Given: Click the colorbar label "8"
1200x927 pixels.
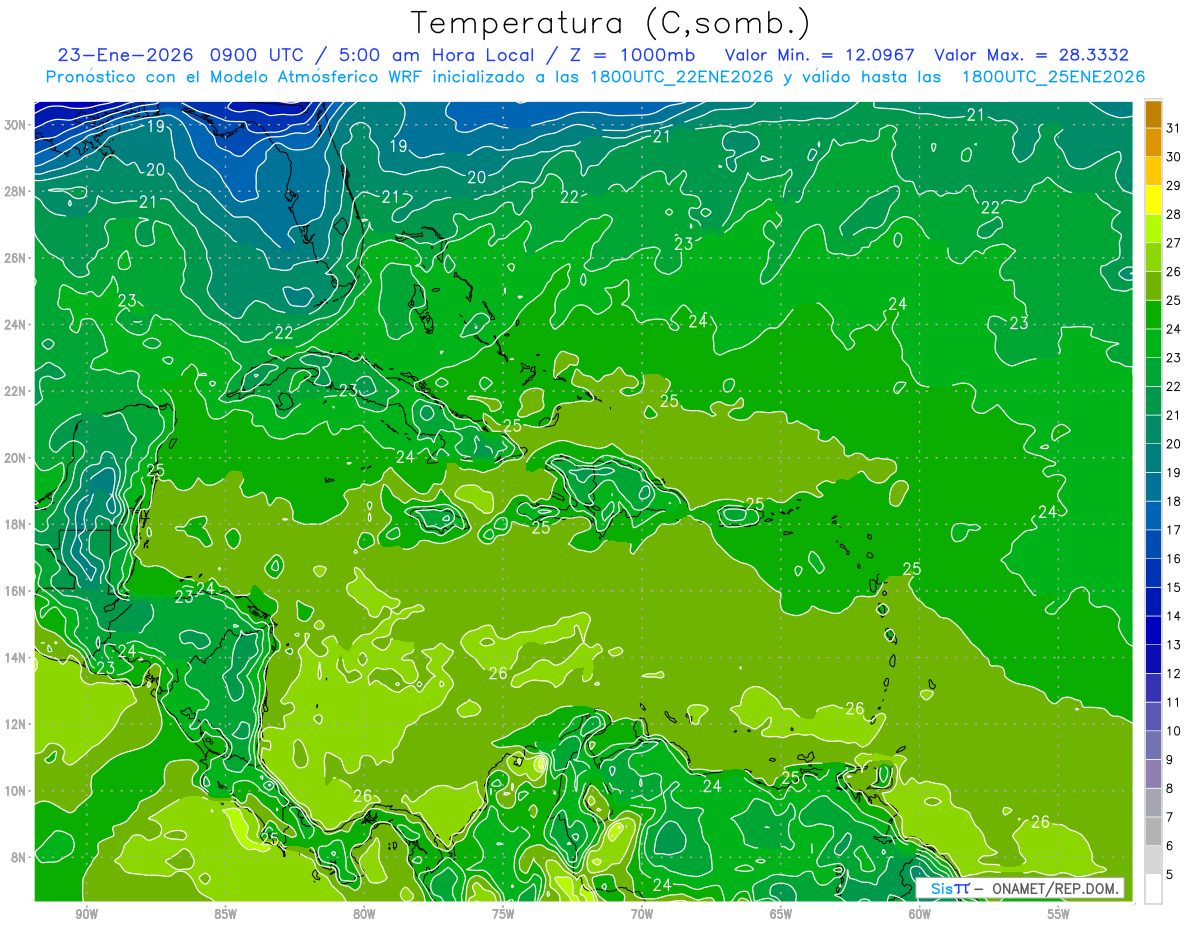Looking at the screenshot, I should point(1170,789).
